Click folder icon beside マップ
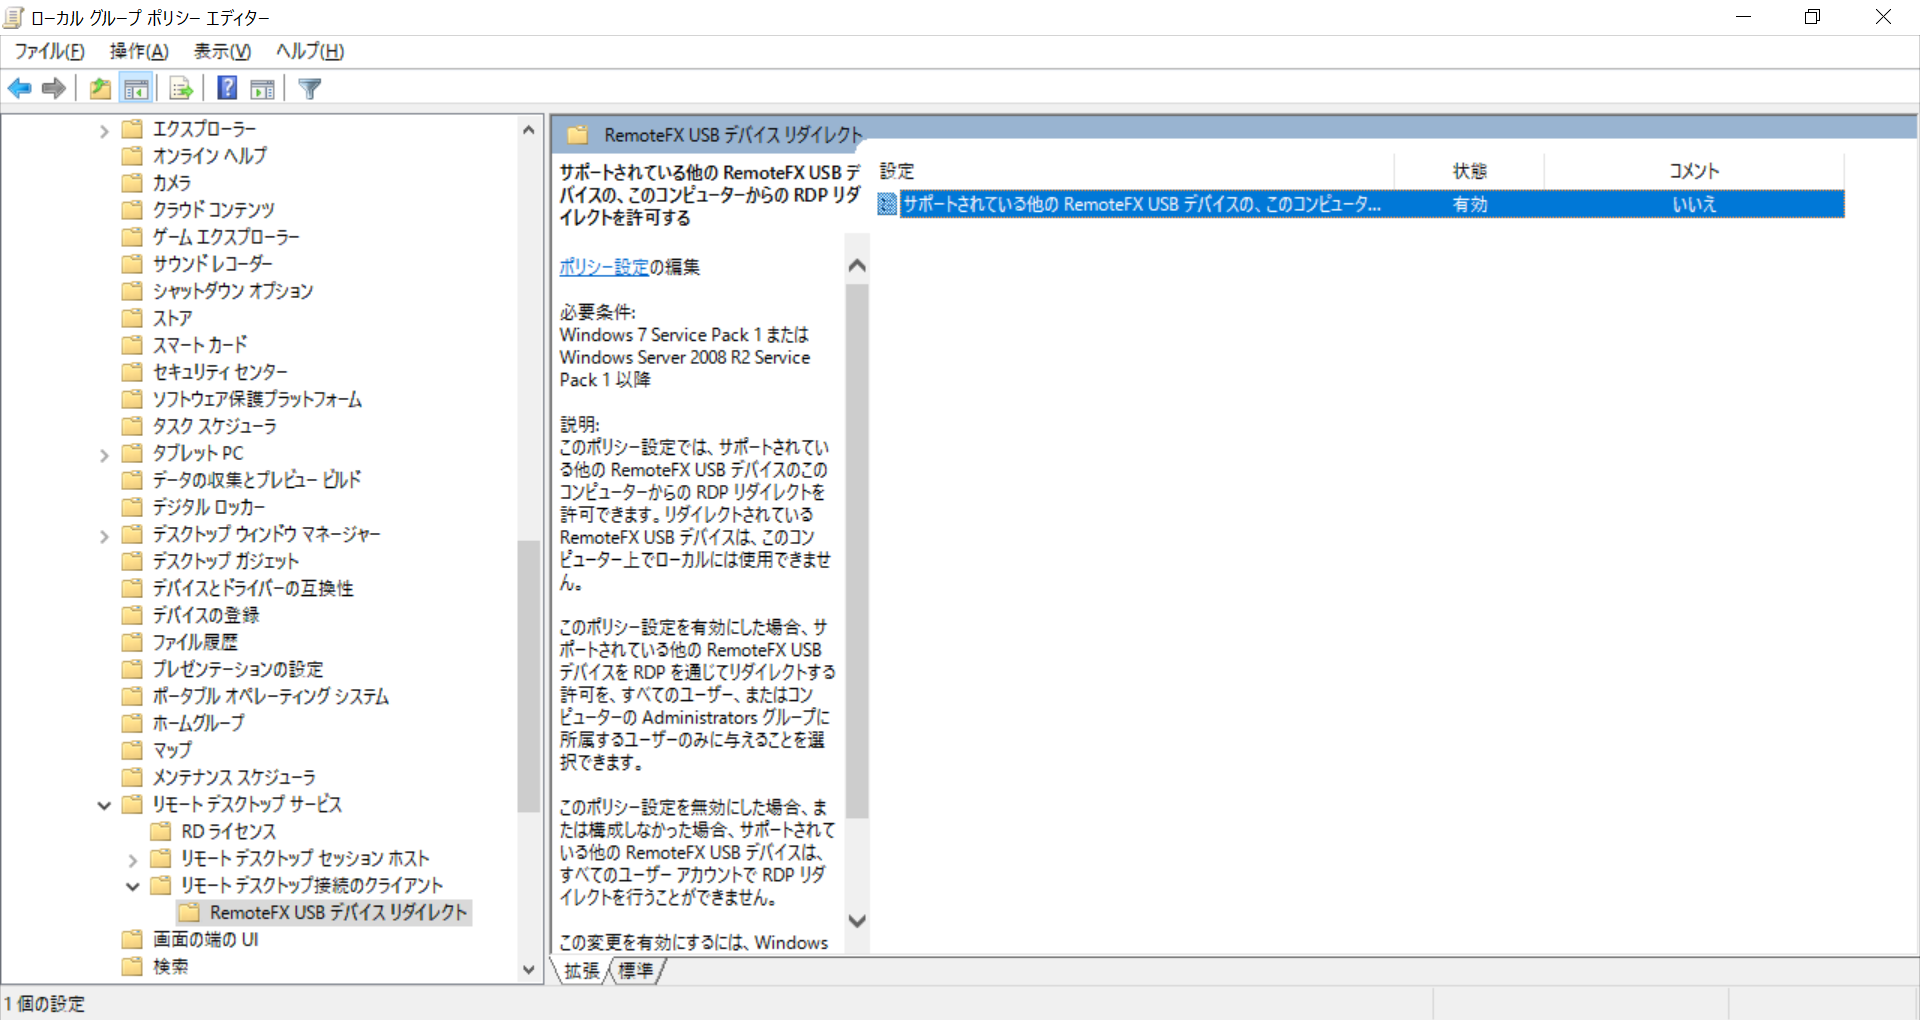 [132, 750]
